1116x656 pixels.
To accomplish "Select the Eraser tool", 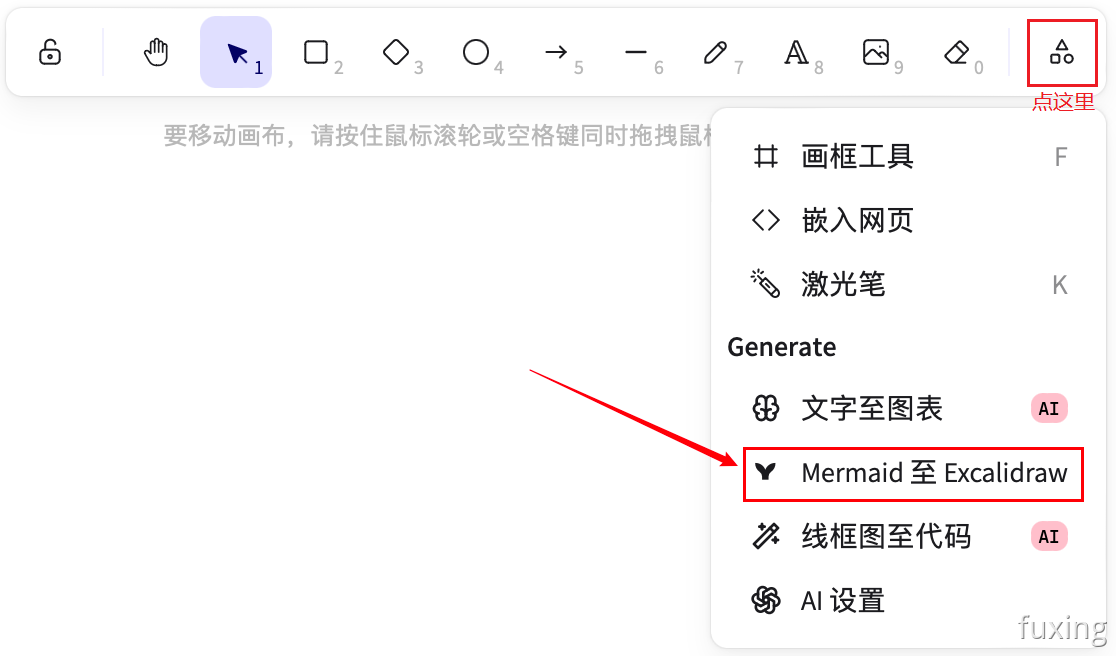I will pyautogui.click(x=956, y=52).
